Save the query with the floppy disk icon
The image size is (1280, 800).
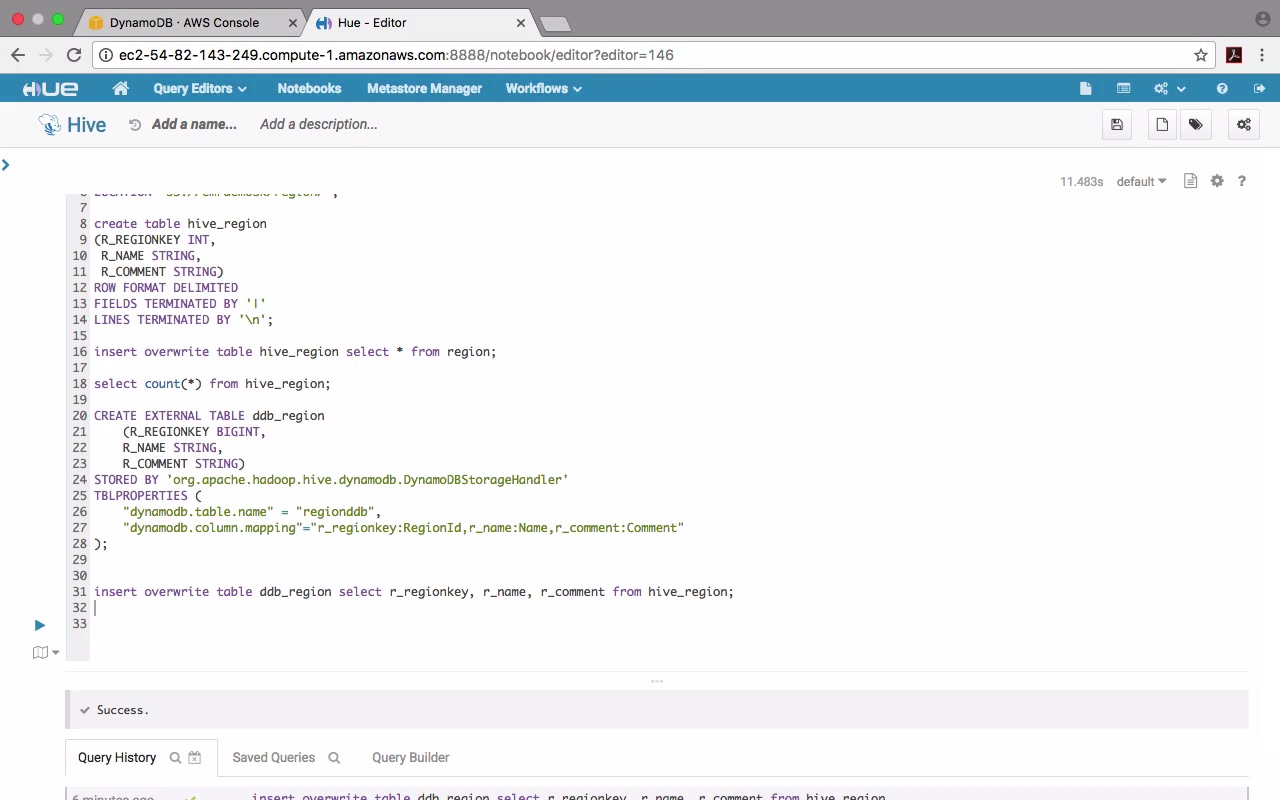(1117, 125)
